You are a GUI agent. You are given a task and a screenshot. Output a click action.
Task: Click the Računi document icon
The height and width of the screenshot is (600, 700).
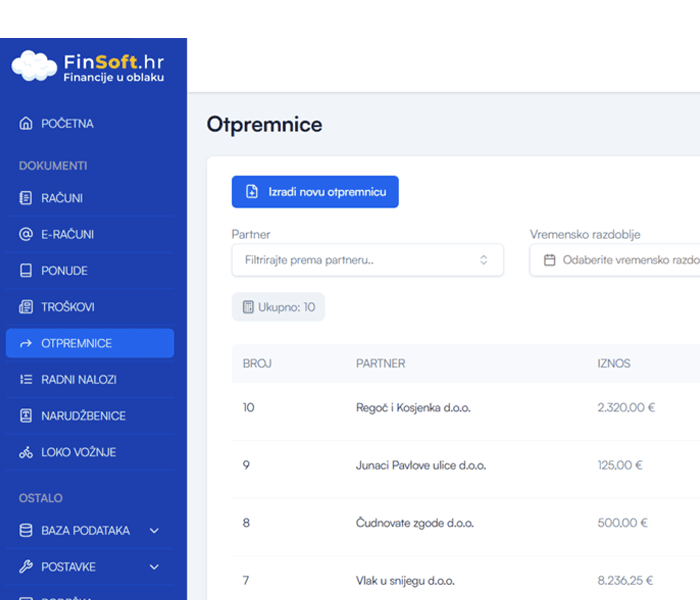coord(26,198)
